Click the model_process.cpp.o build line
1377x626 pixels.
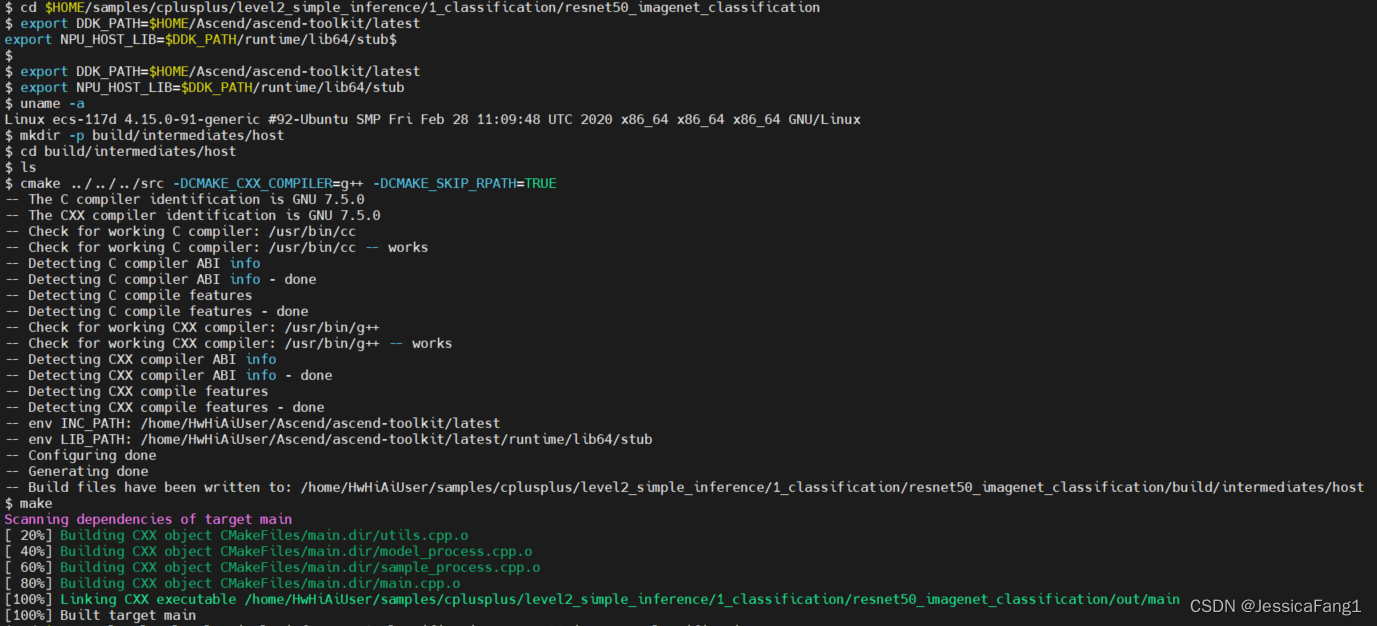[x=268, y=551]
